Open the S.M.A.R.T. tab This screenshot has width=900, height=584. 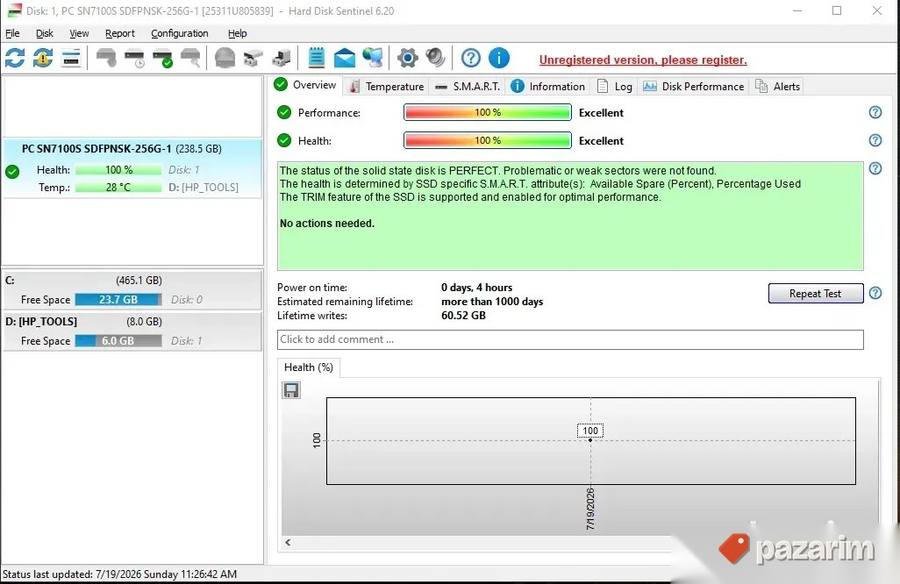click(468, 86)
